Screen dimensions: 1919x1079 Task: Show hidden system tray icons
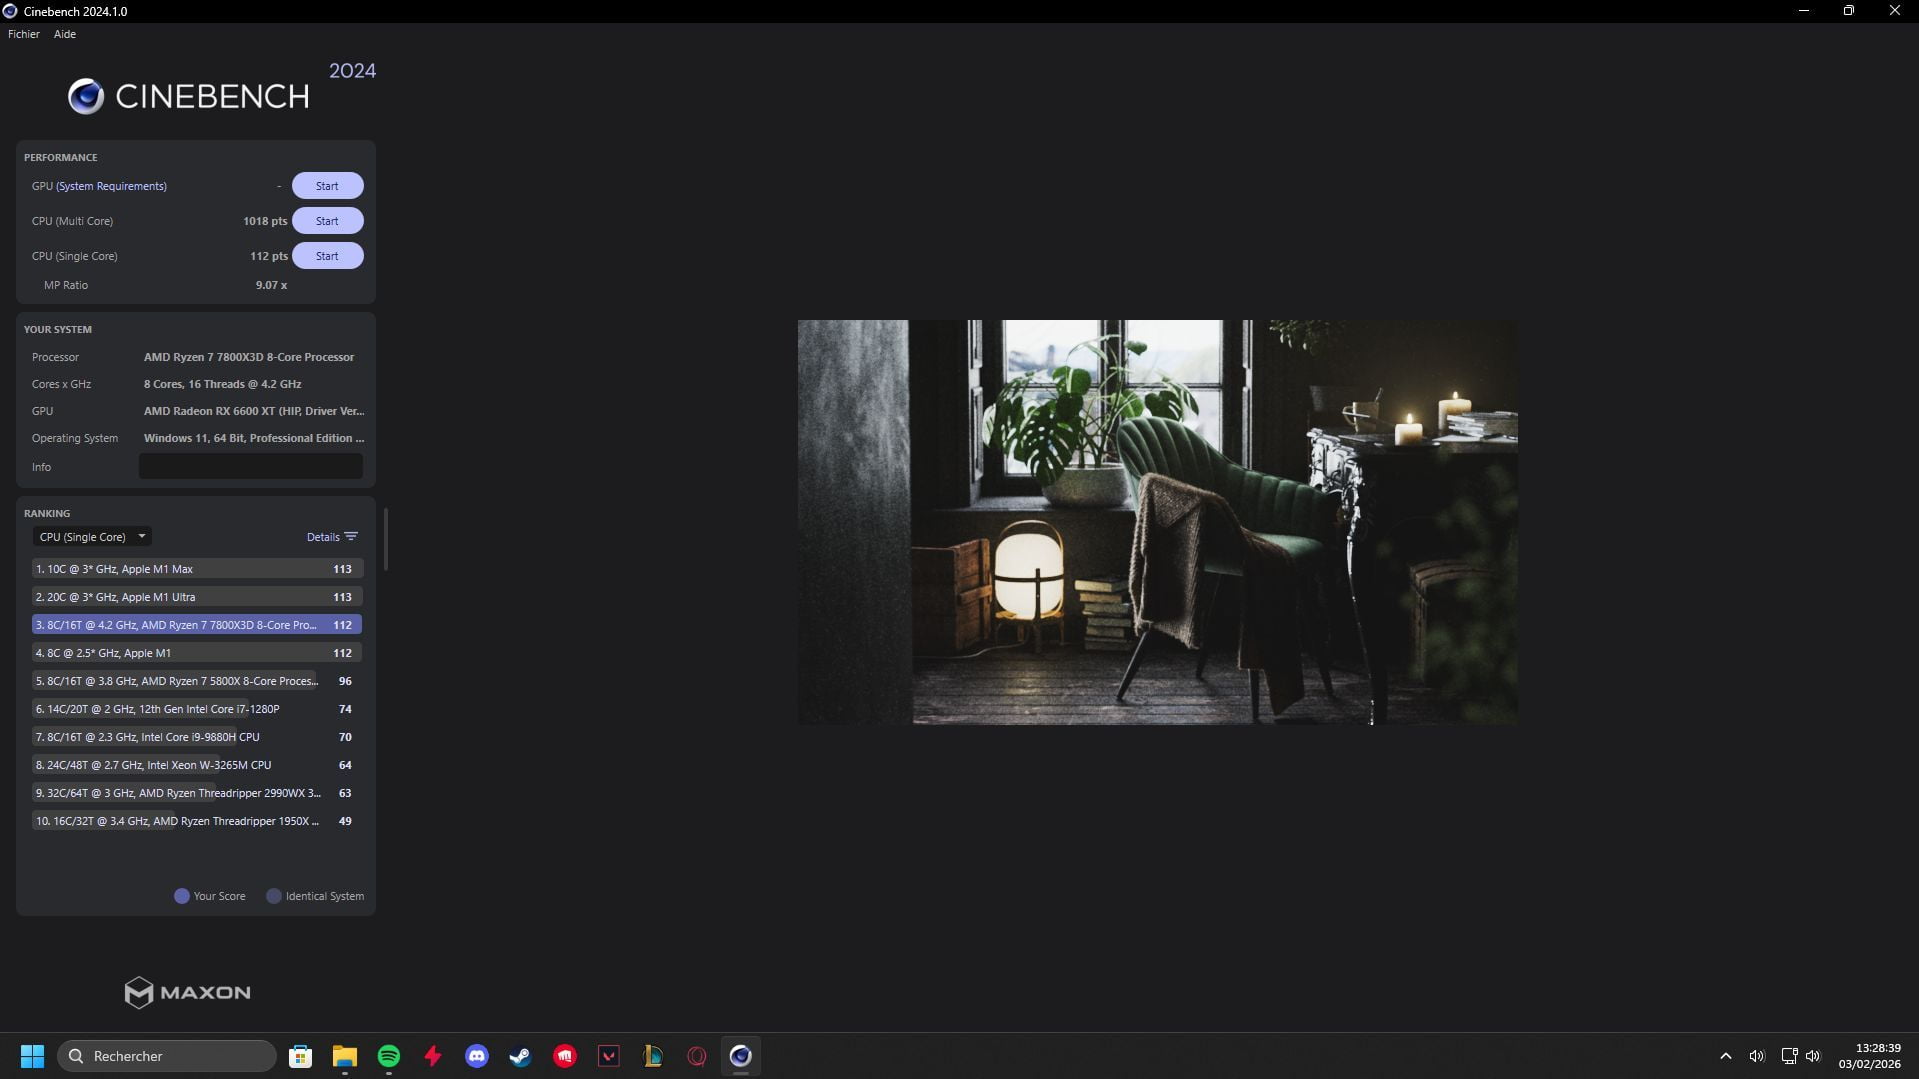point(1726,1056)
